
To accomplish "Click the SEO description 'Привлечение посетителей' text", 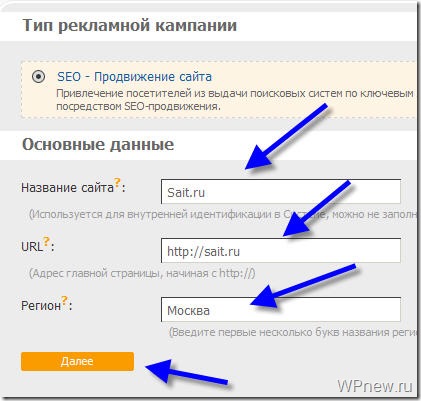I will tap(235, 100).
